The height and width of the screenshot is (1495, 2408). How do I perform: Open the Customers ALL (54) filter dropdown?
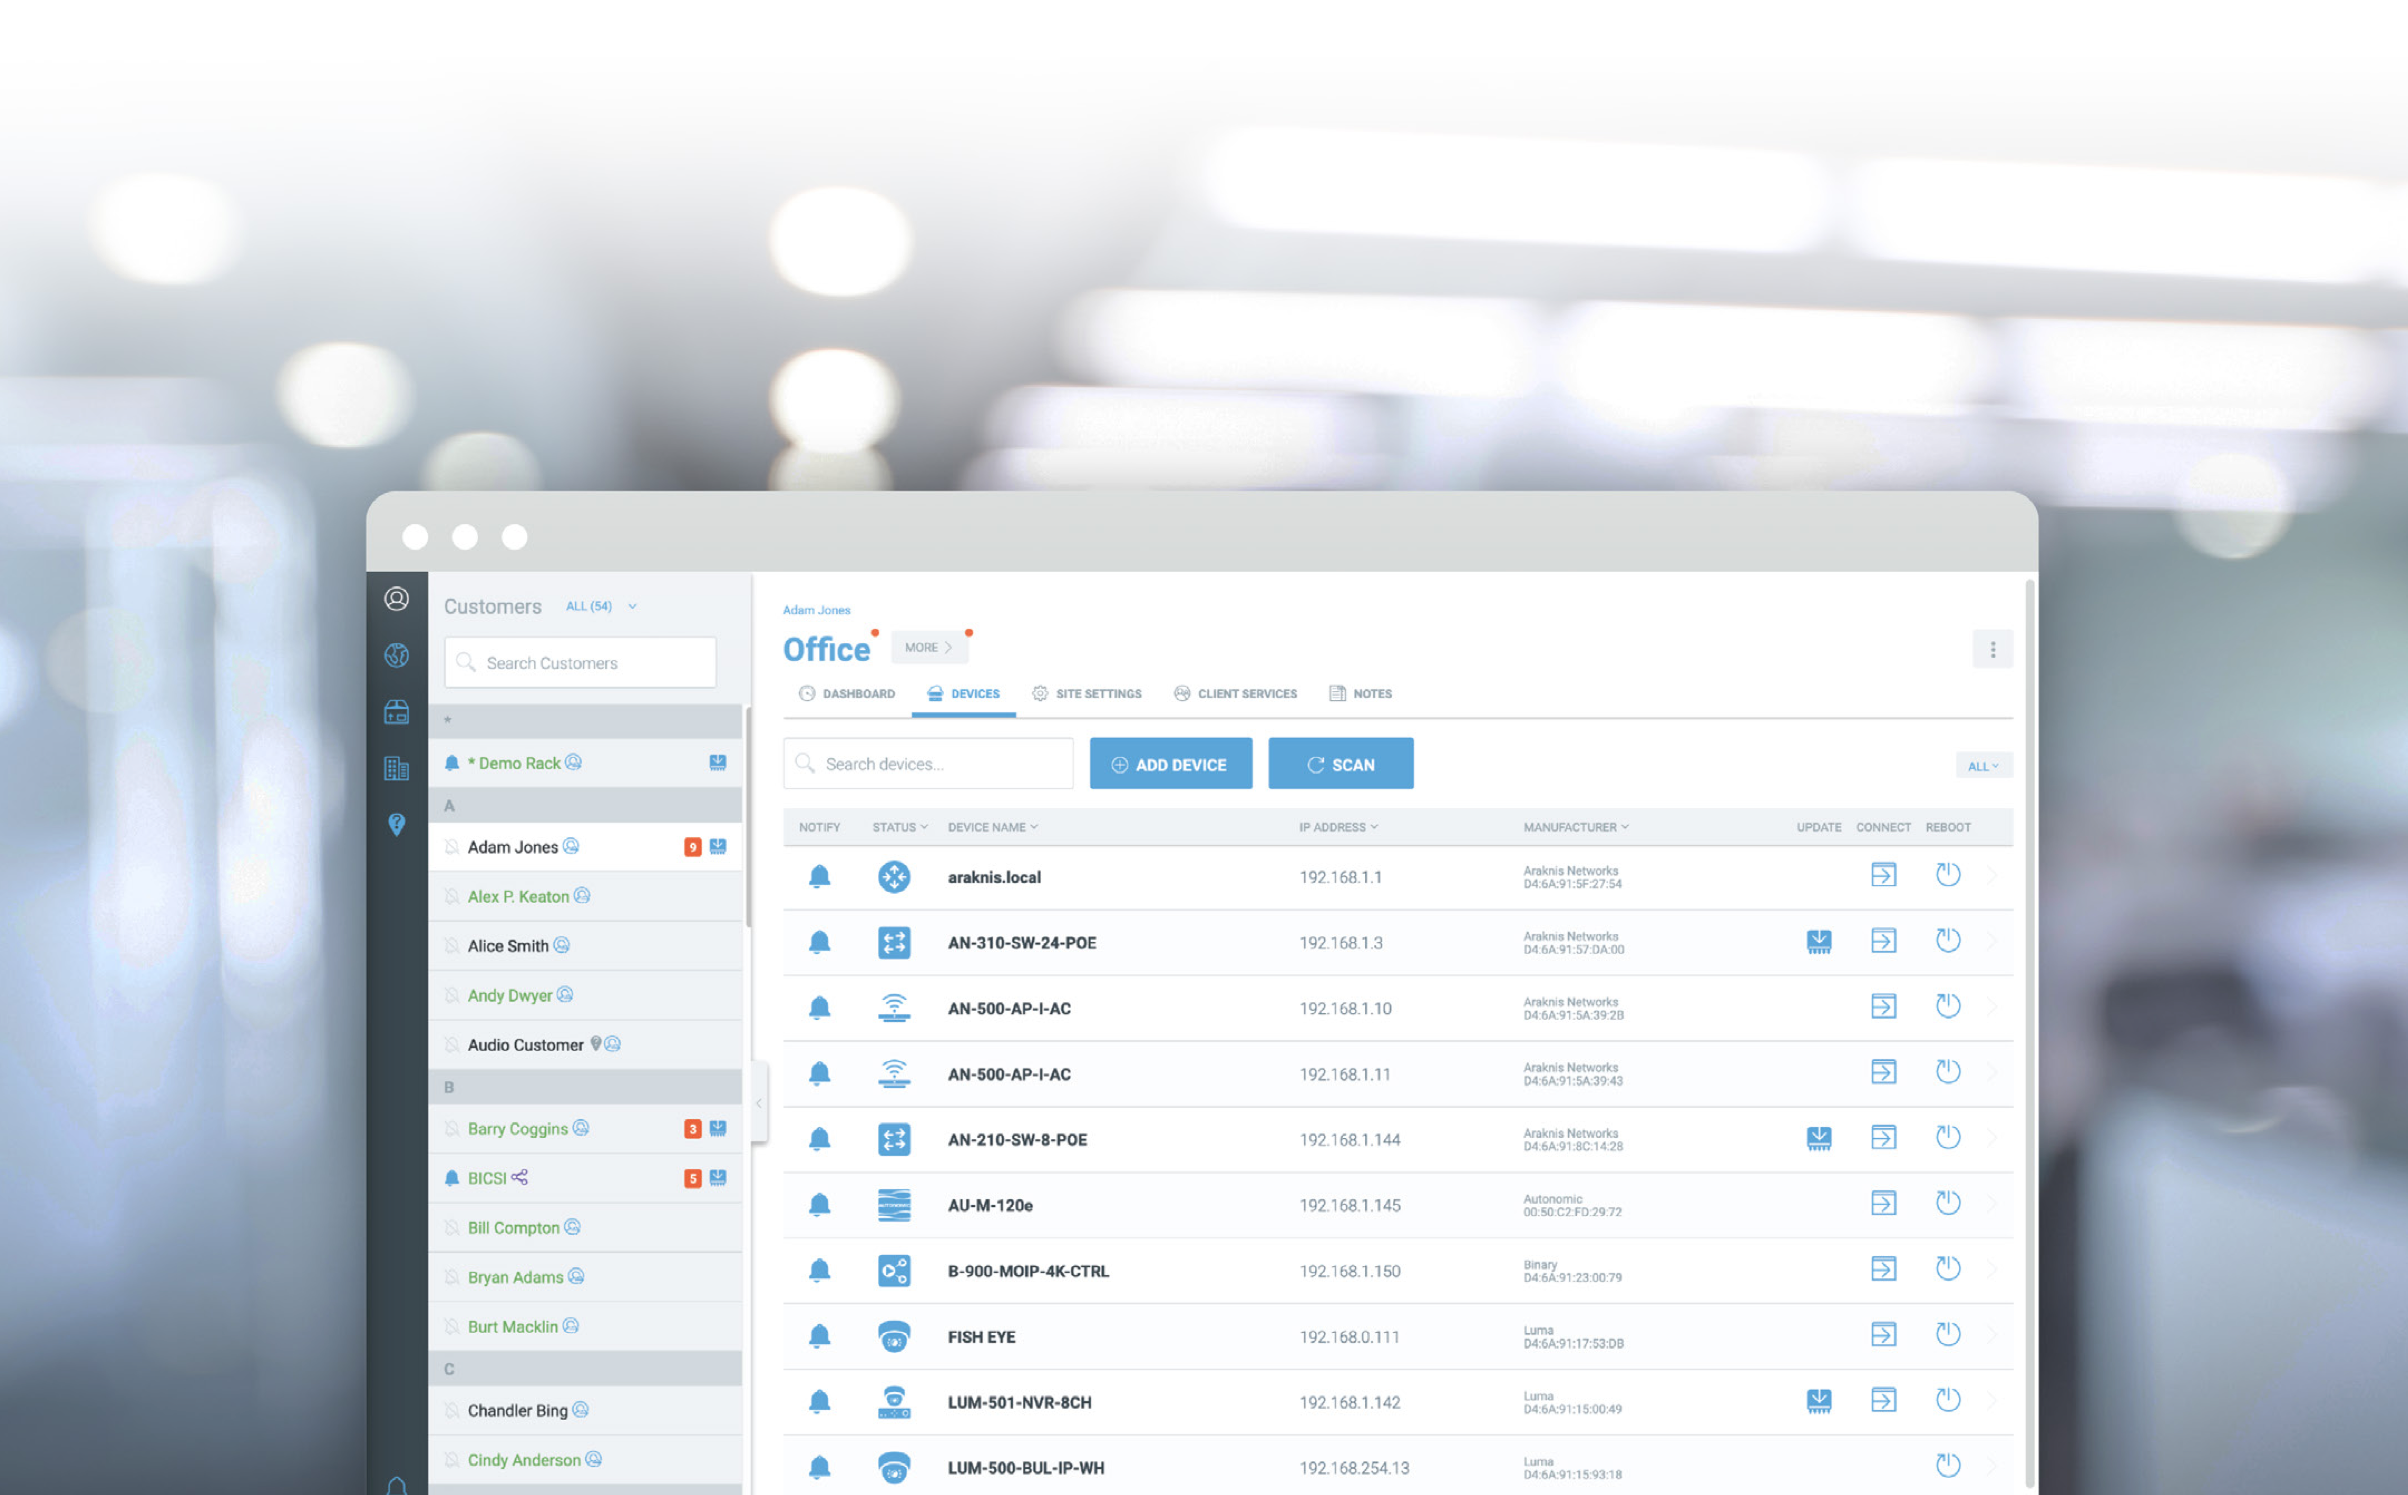coord(601,606)
